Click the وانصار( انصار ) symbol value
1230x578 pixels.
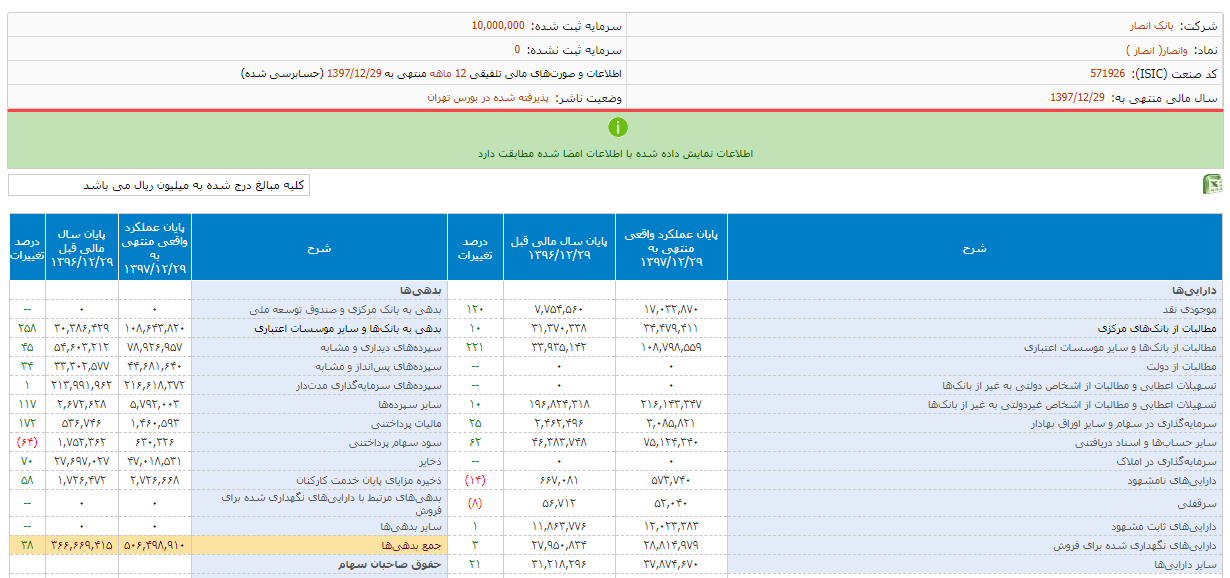pyautogui.click(x=1156, y=49)
